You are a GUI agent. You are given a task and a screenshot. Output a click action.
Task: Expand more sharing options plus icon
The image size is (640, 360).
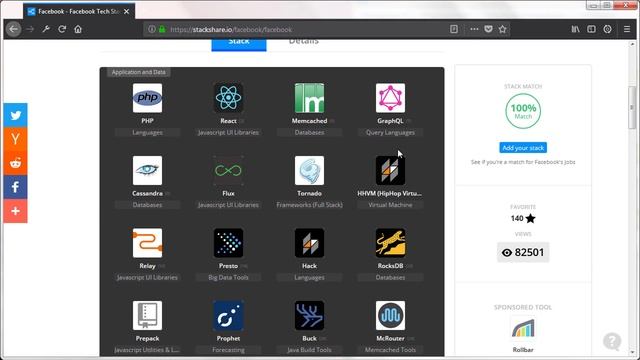[x=16, y=211]
